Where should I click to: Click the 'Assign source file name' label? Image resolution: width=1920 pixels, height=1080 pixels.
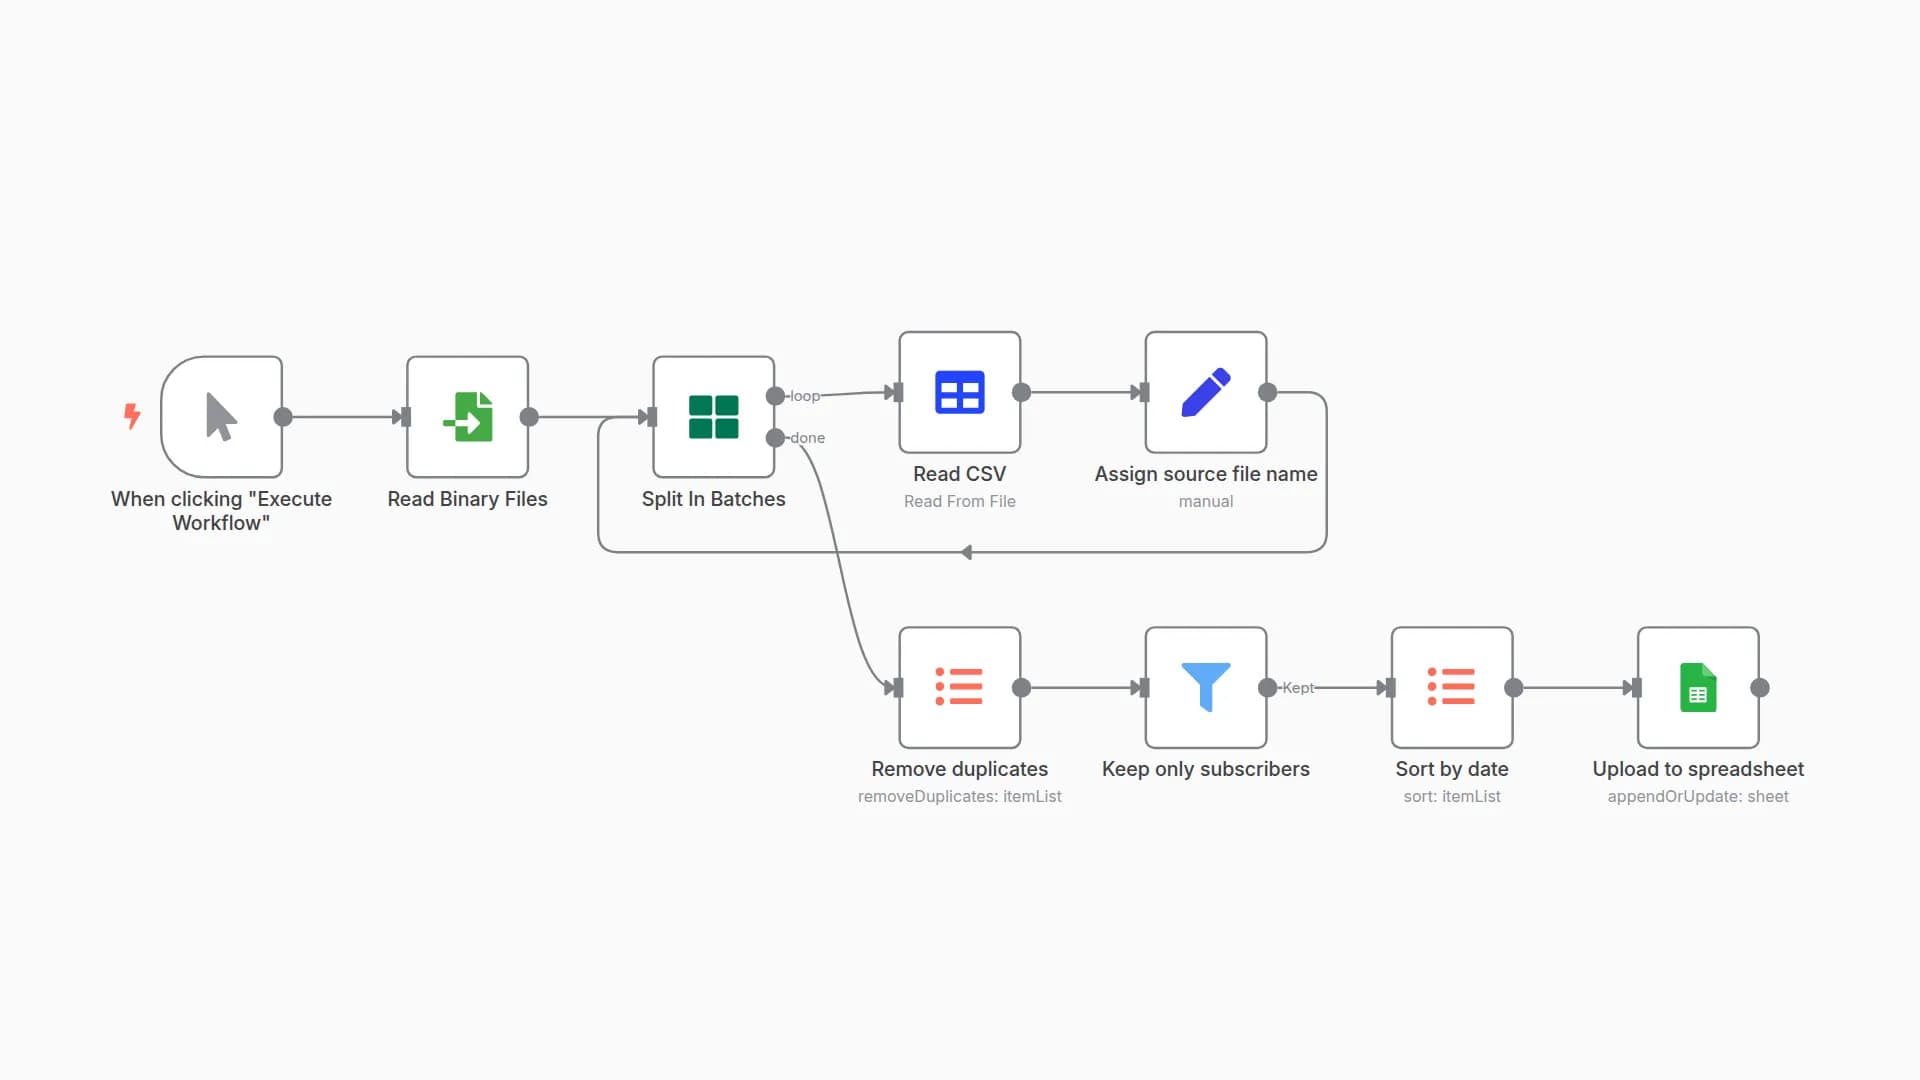pos(1205,474)
